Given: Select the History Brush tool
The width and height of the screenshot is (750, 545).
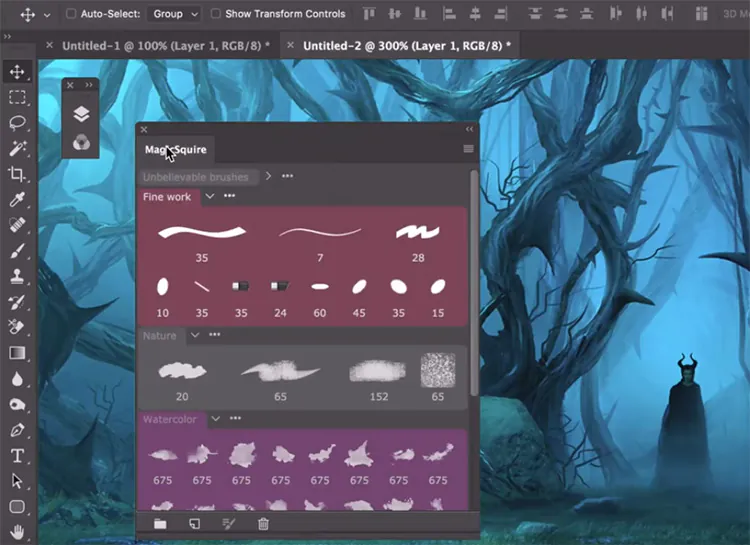Looking at the screenshot, I should 17,301.
